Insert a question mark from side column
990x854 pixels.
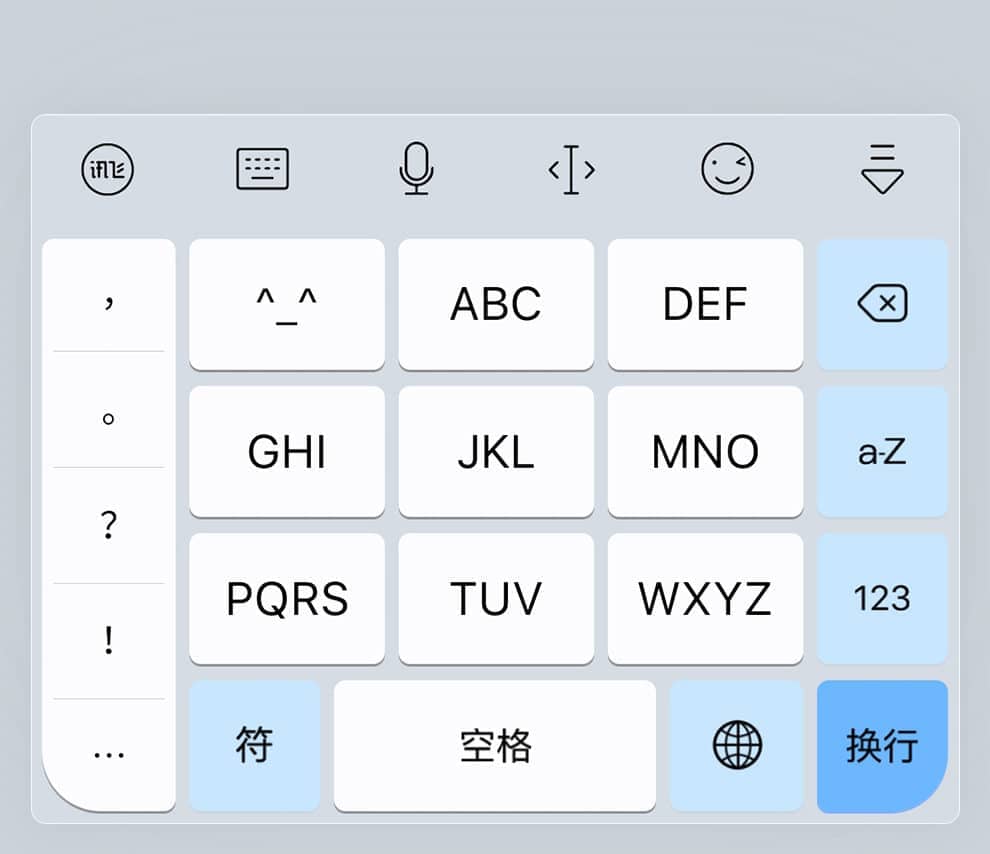(x=109, y=525)
